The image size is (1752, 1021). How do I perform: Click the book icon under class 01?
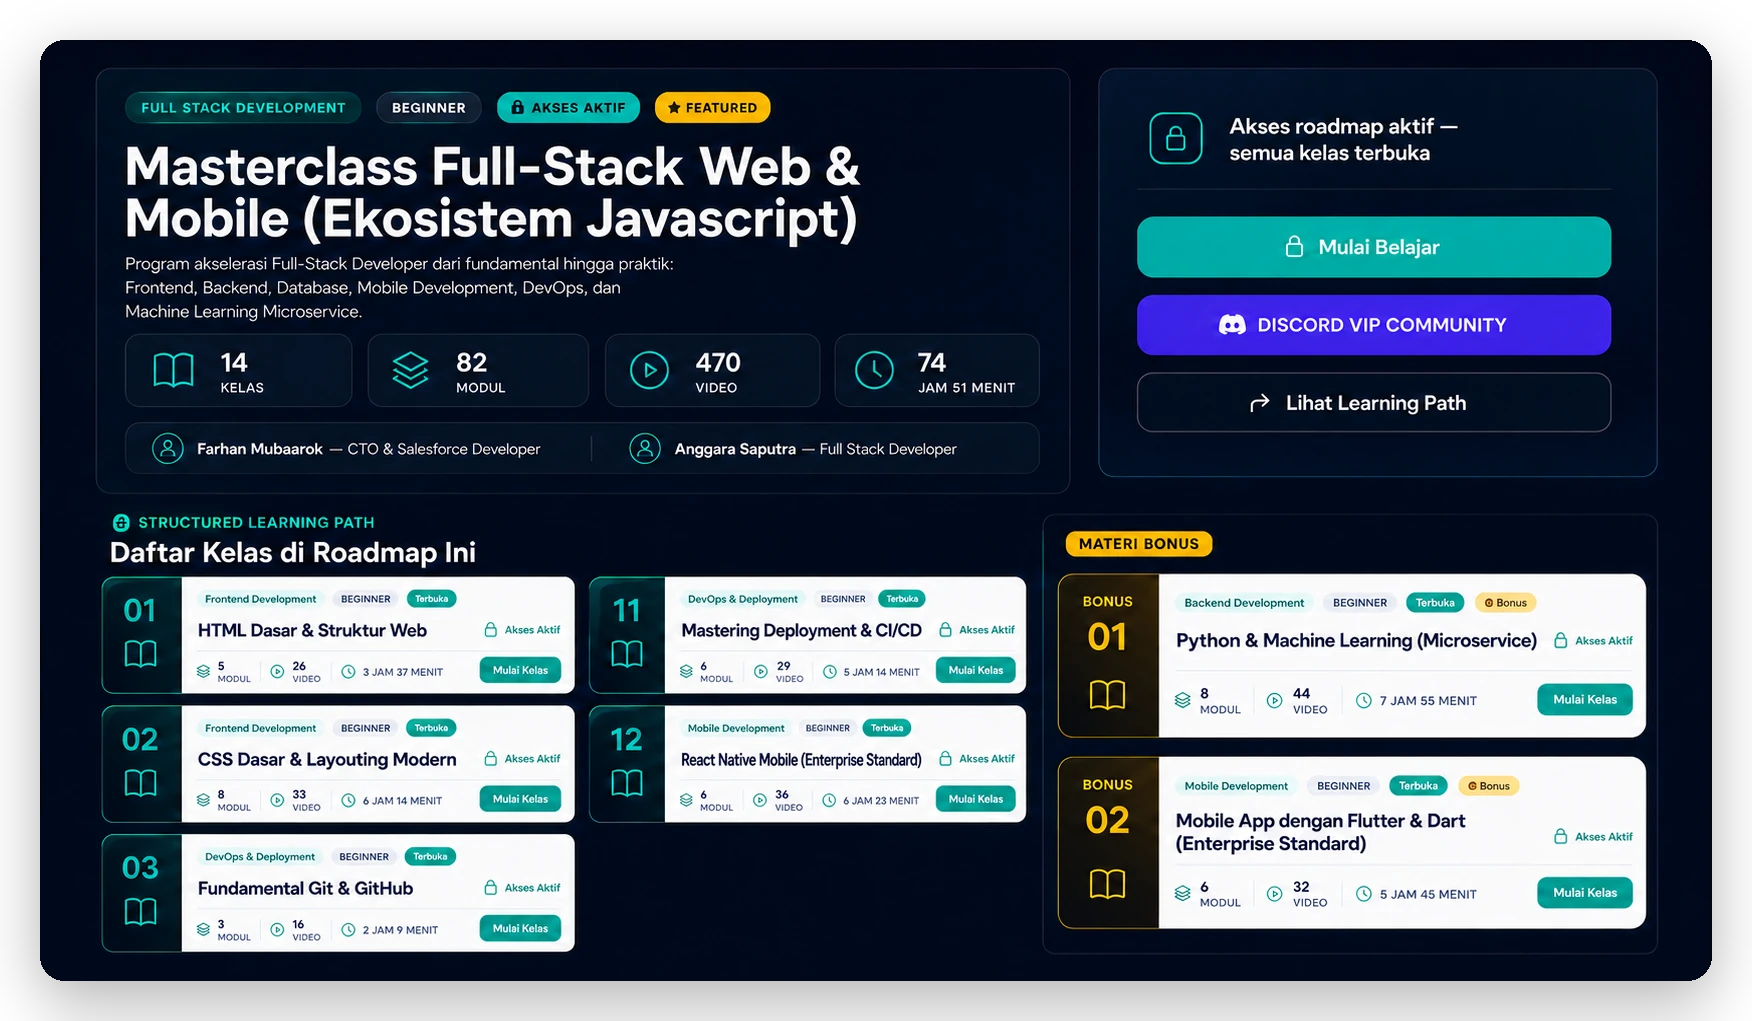140,654
